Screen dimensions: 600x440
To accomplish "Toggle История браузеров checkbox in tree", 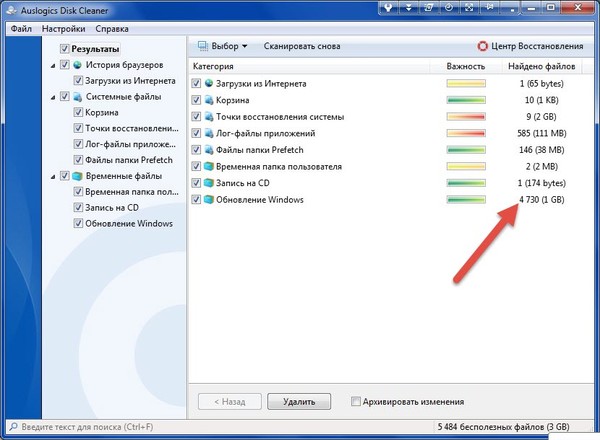I will [x=64, y=65].
